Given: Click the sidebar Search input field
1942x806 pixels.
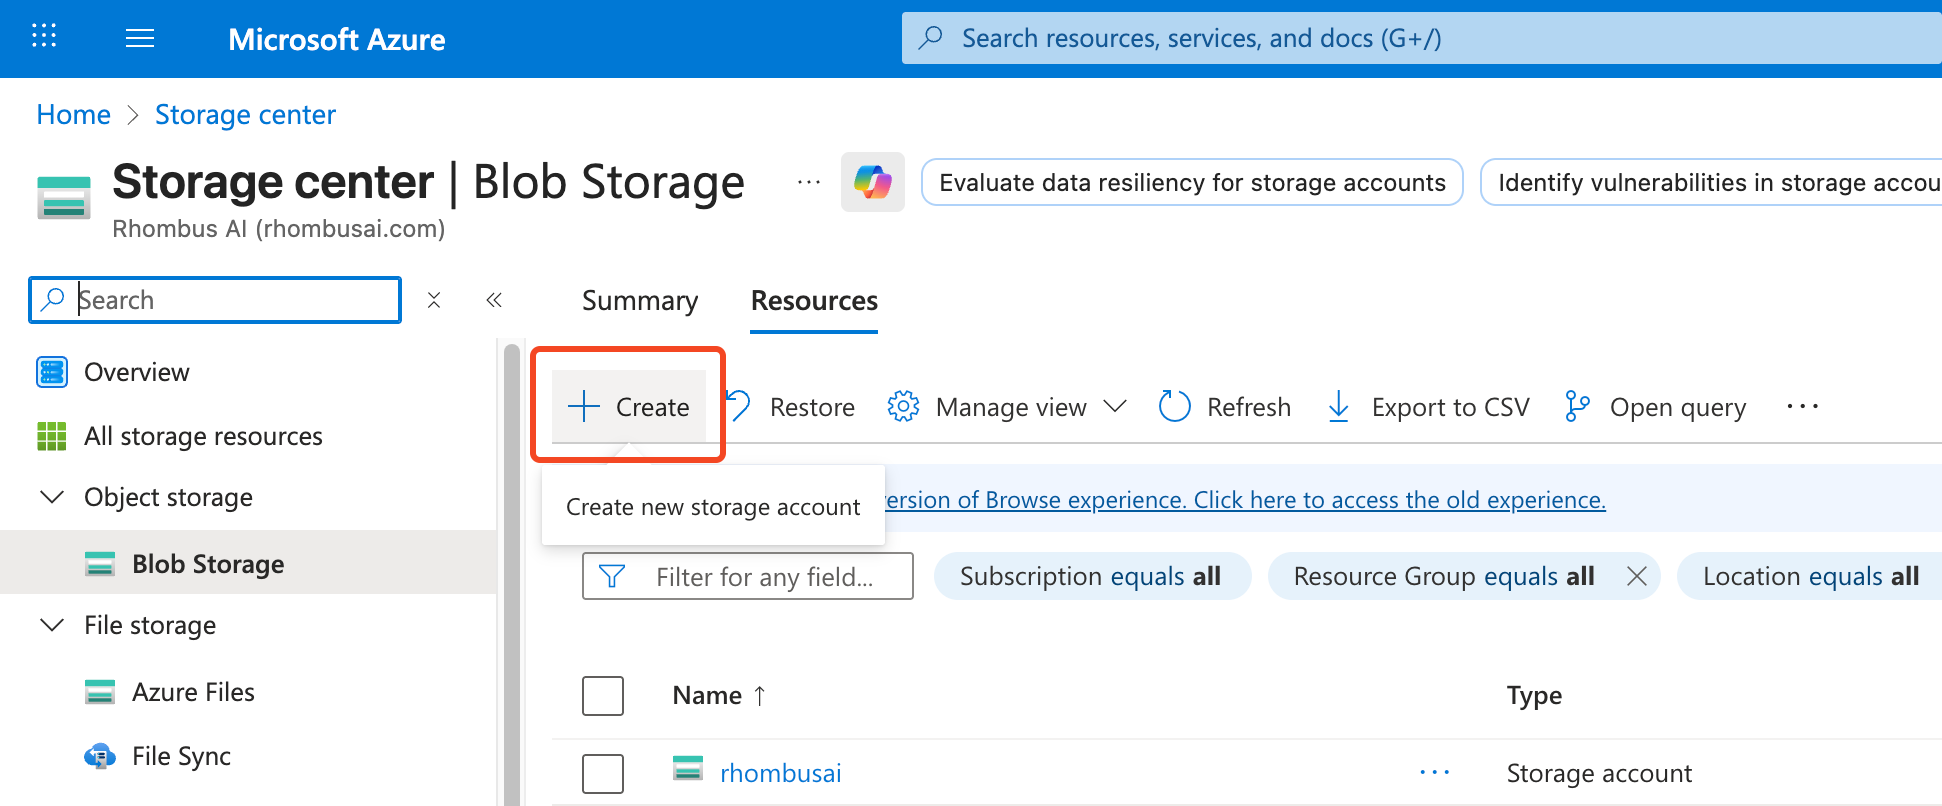Looking at the screenshot, I should [215, 300].
